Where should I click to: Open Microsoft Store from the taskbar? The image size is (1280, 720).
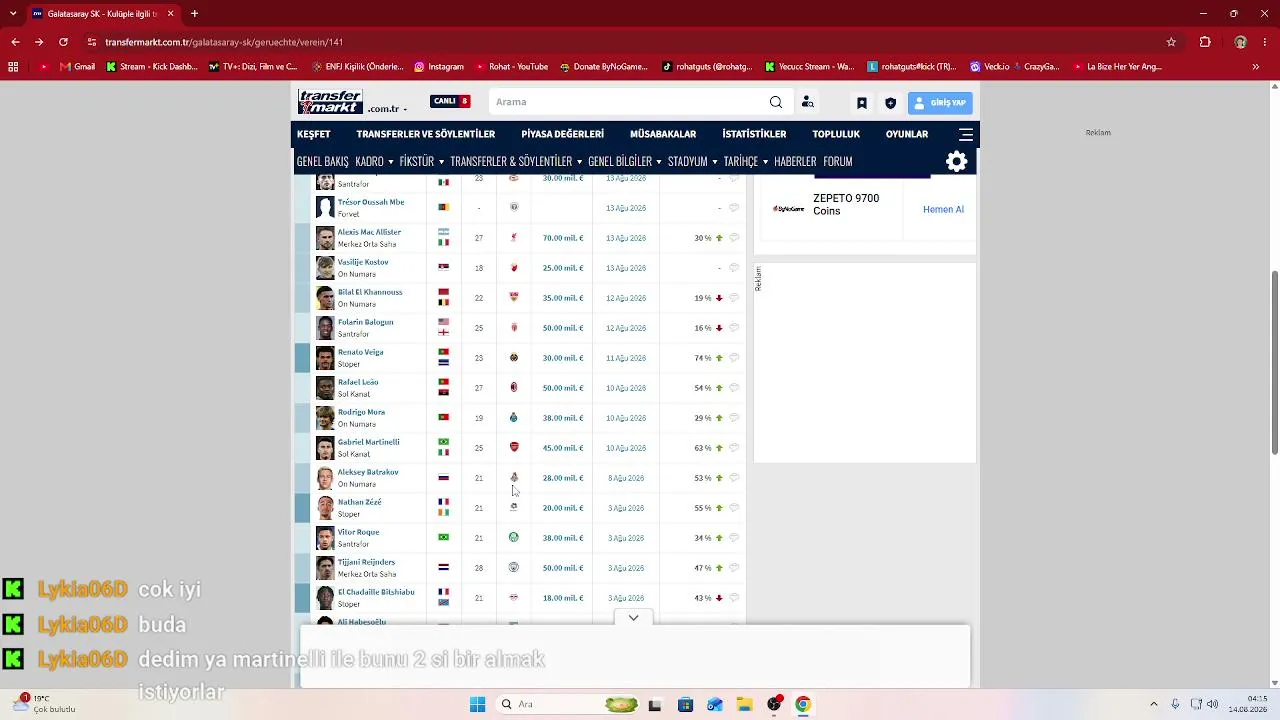(685, 705)
